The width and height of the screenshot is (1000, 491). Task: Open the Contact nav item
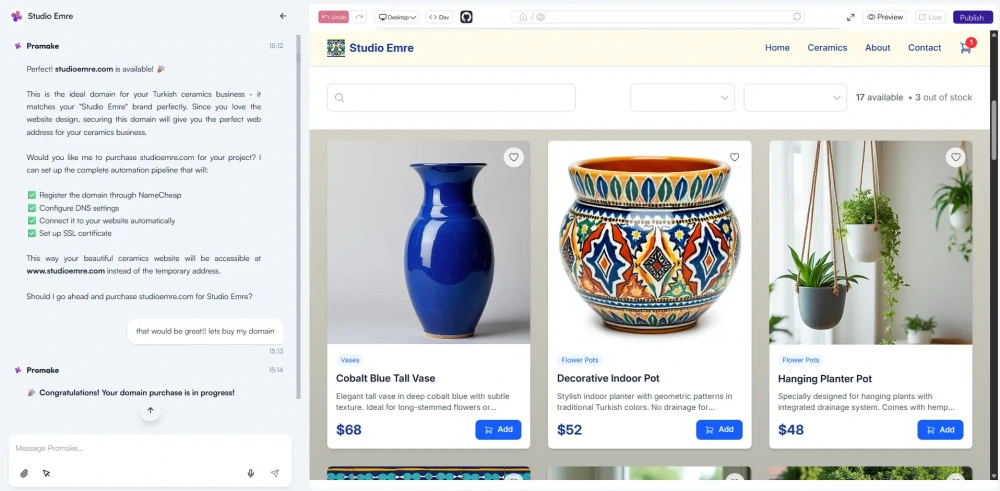click(x=924, y=48)
